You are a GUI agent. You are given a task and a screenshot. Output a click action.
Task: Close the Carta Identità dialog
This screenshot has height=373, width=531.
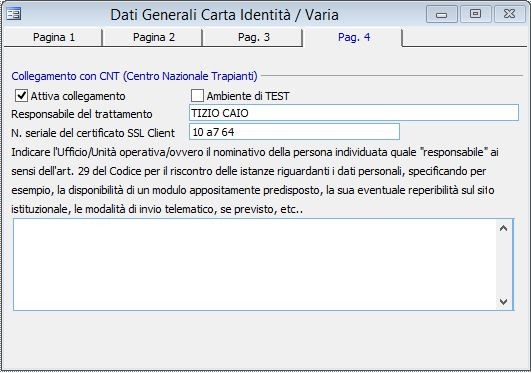(510, 14)
